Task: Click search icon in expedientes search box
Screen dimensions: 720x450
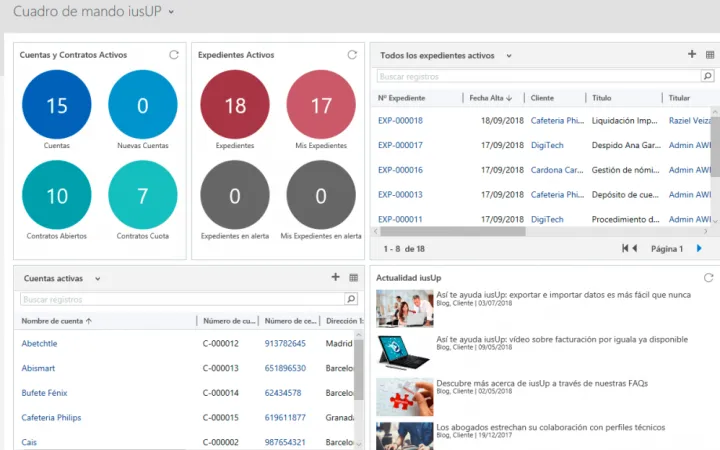Action: tap(708, 76)
